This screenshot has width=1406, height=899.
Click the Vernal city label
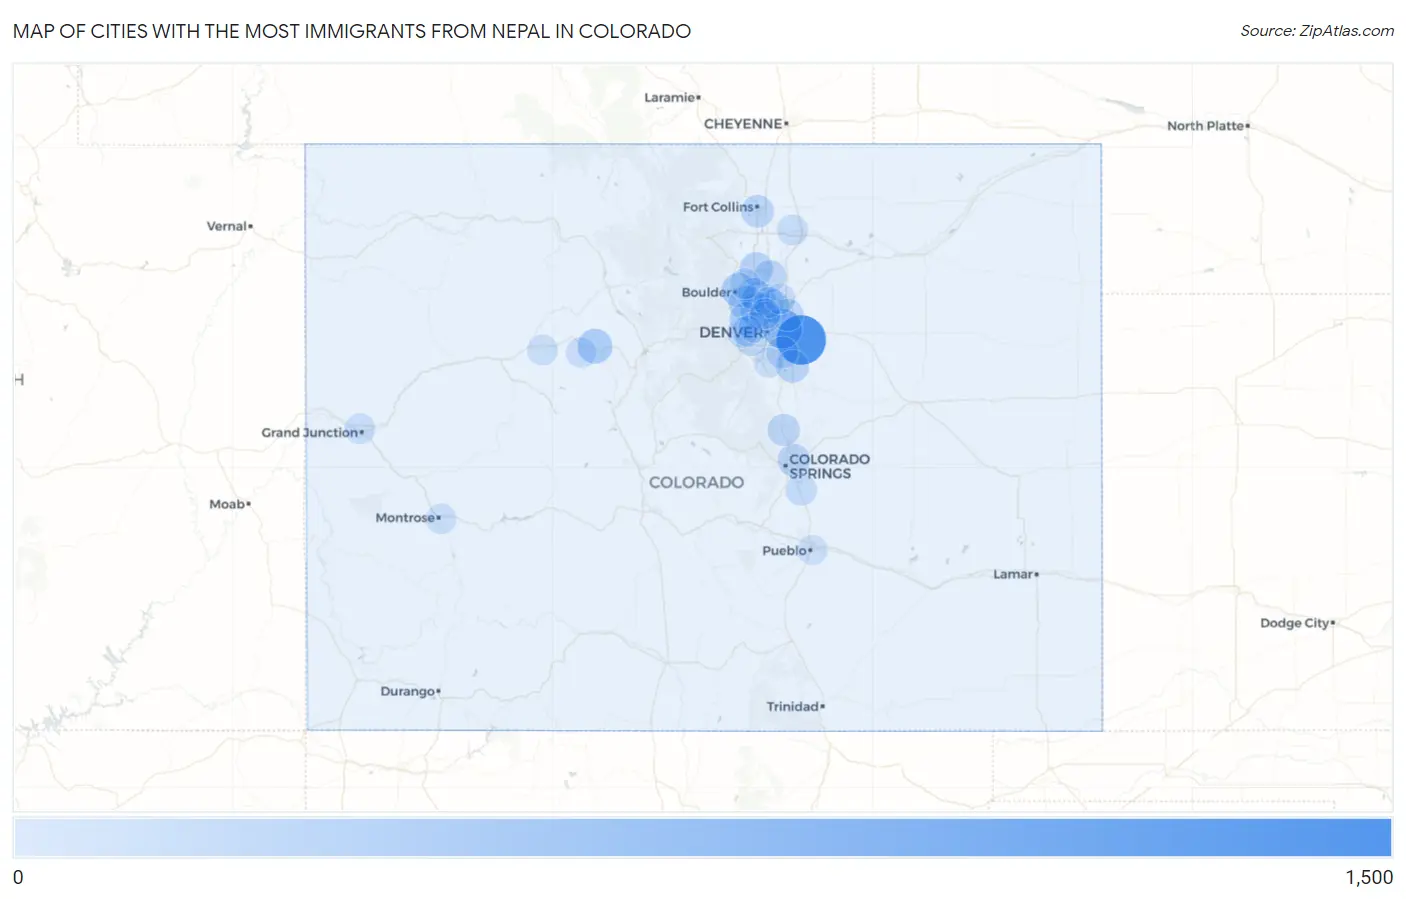click(x=229, y=226)
